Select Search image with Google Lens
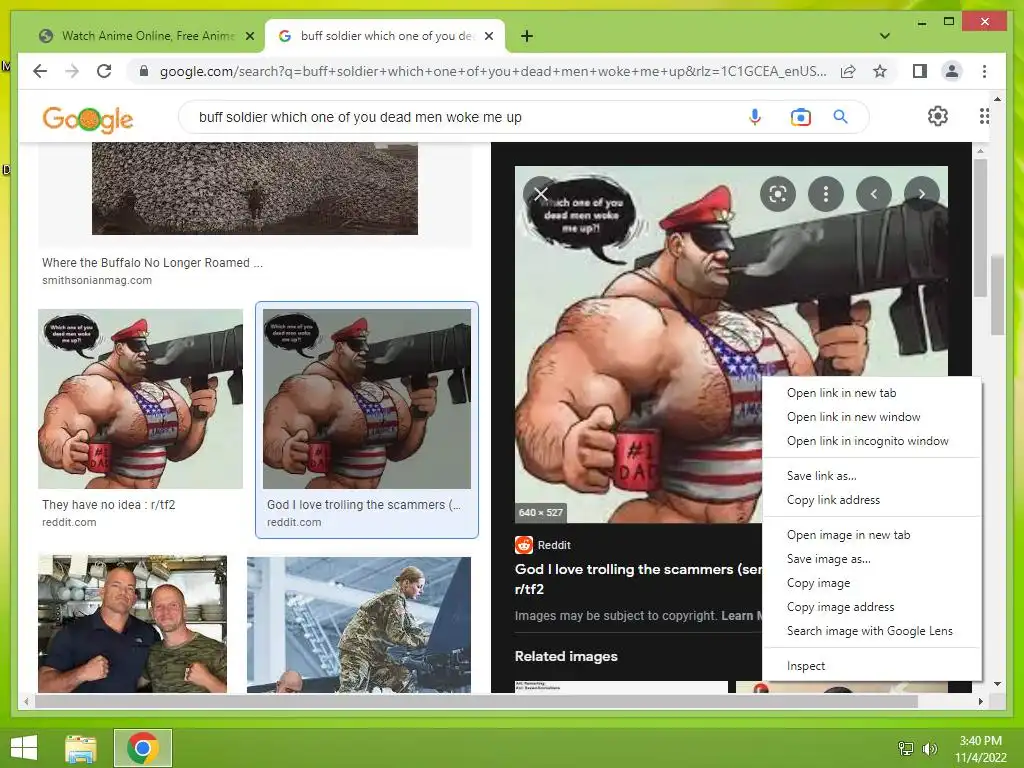The height and width of the screenshot is (768, 1024). click(x=871, y=631)
